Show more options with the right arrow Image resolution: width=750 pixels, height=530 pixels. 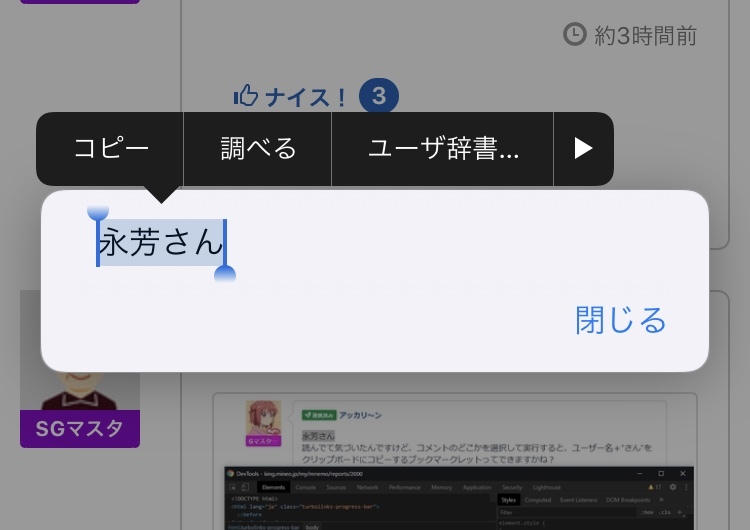[583, 149]
